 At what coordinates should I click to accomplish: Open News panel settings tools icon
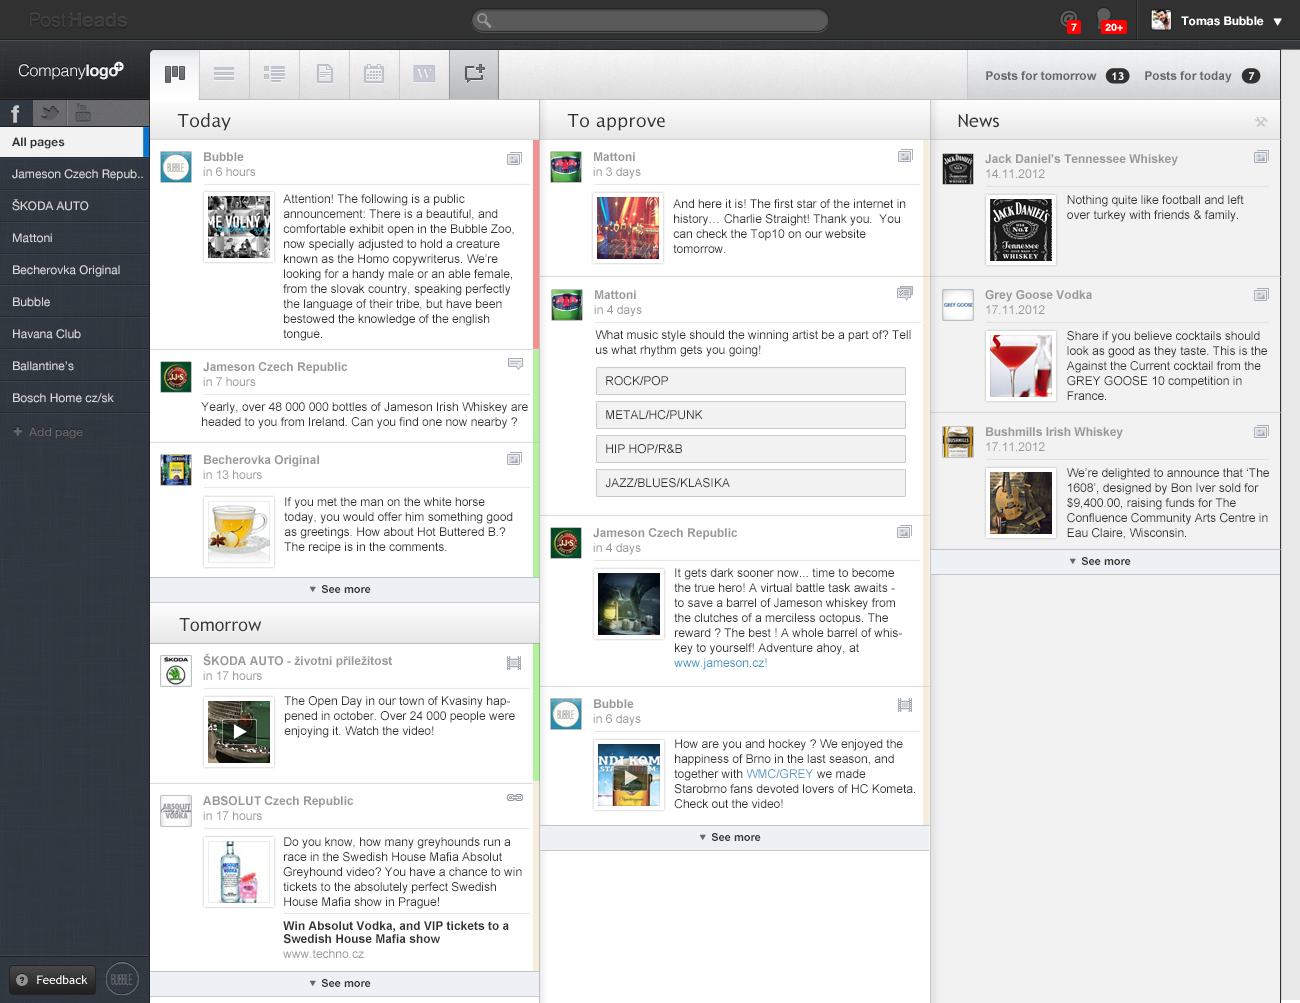(x=1261, y=122)
